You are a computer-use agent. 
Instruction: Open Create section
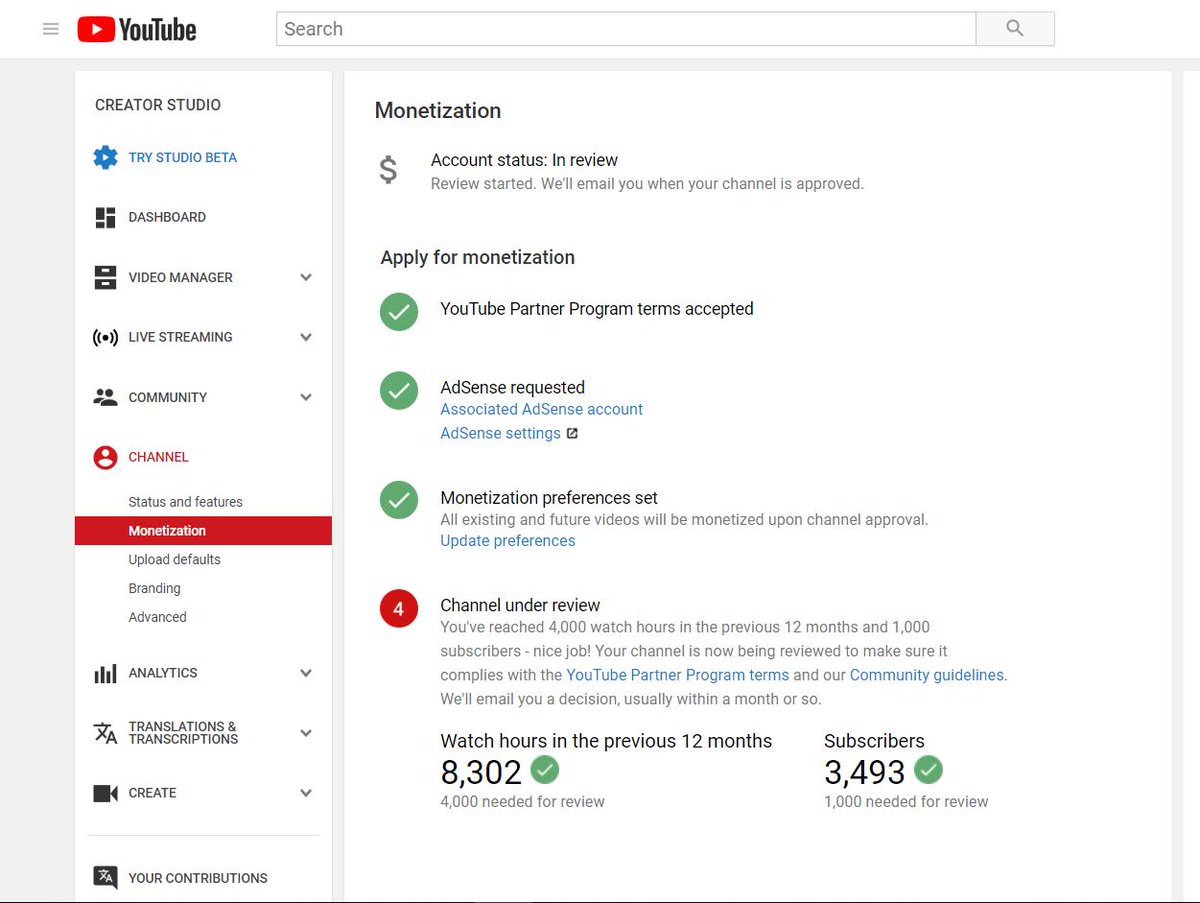tap(152, 793)
